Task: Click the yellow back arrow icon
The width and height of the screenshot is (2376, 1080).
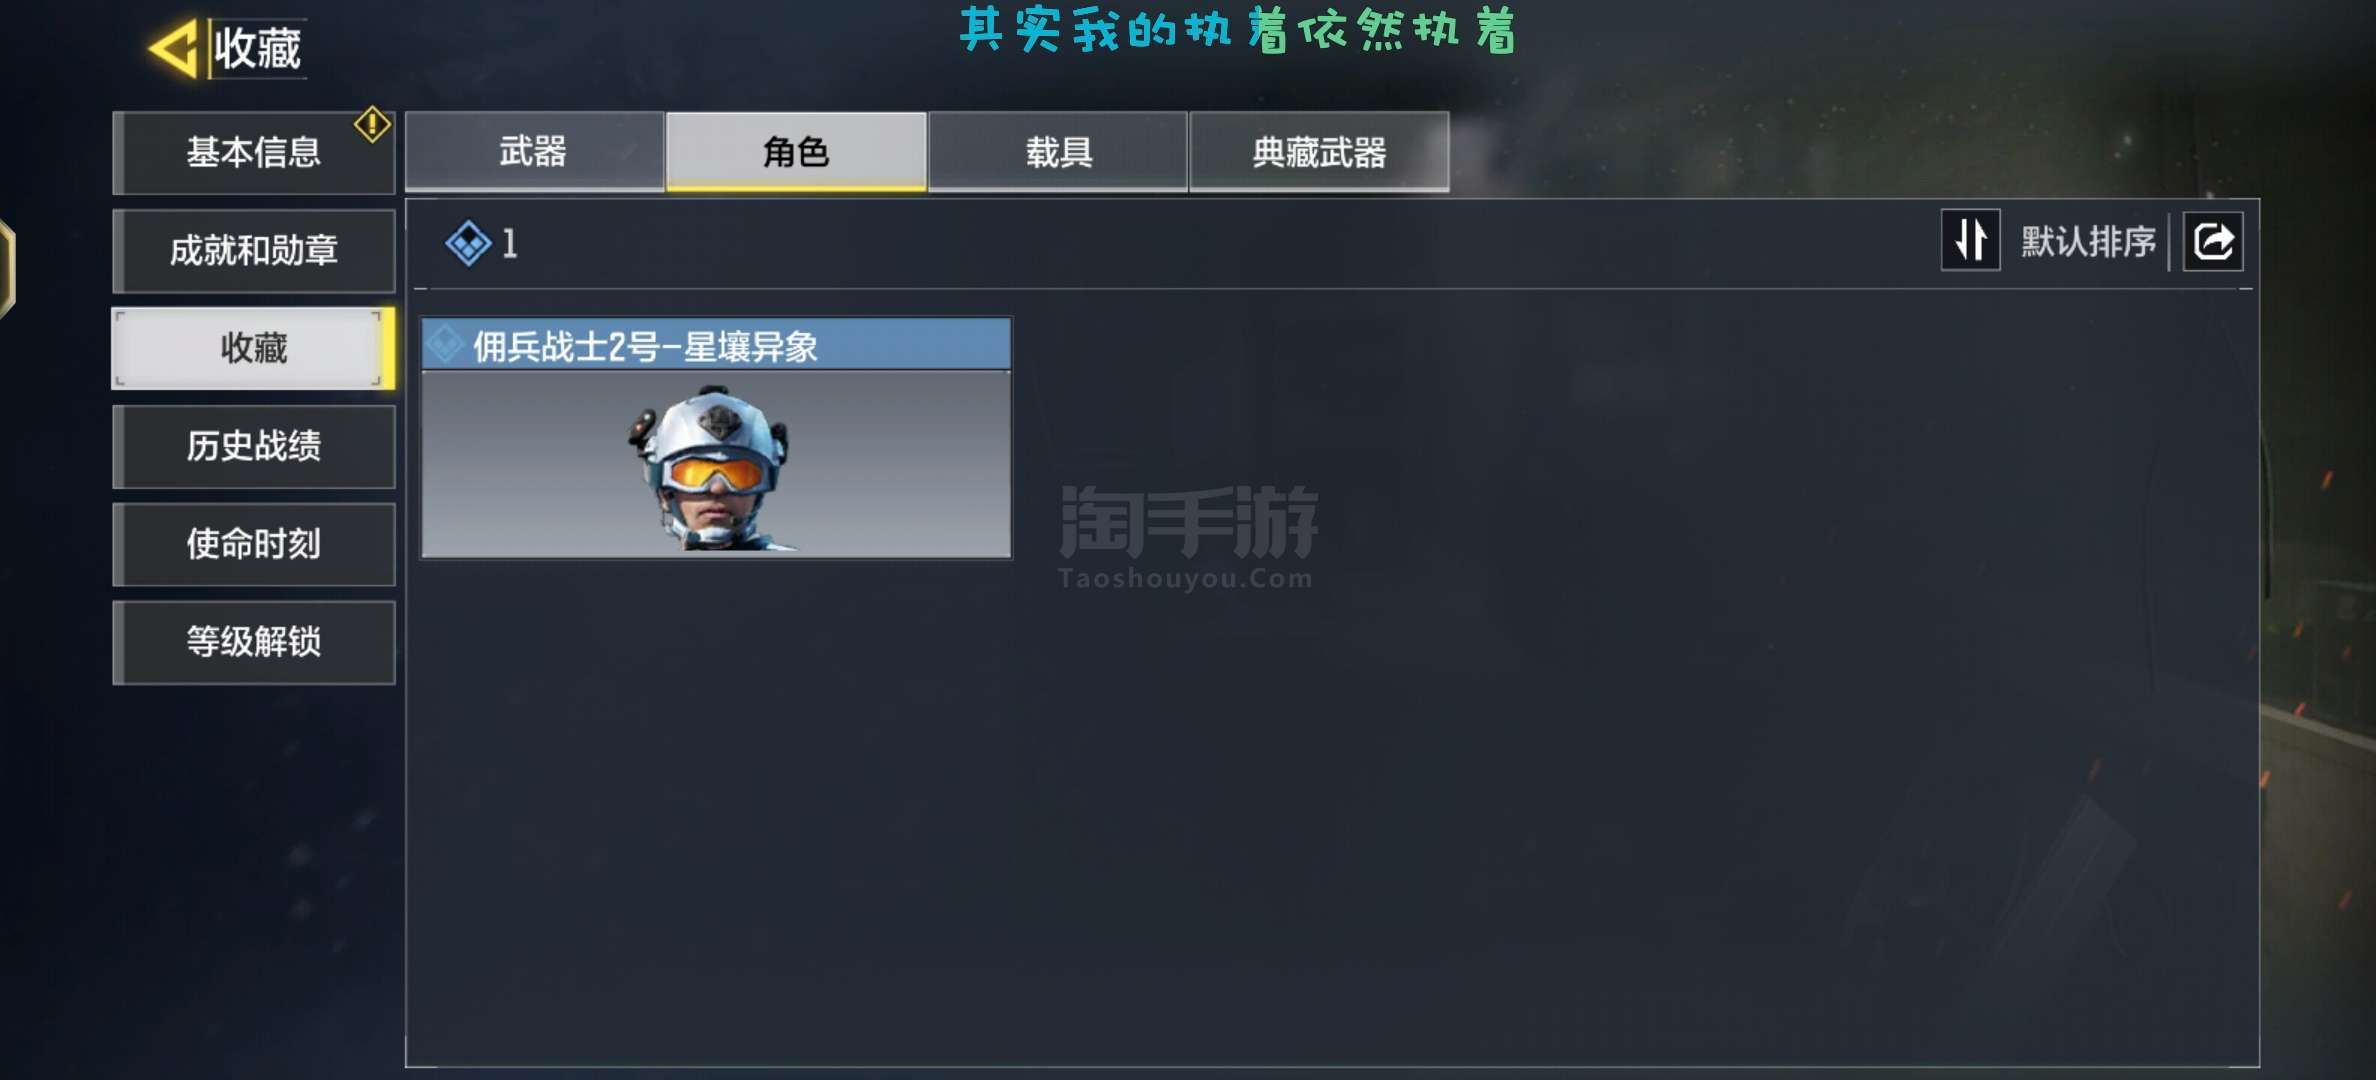Action: (x=174, y=48)
